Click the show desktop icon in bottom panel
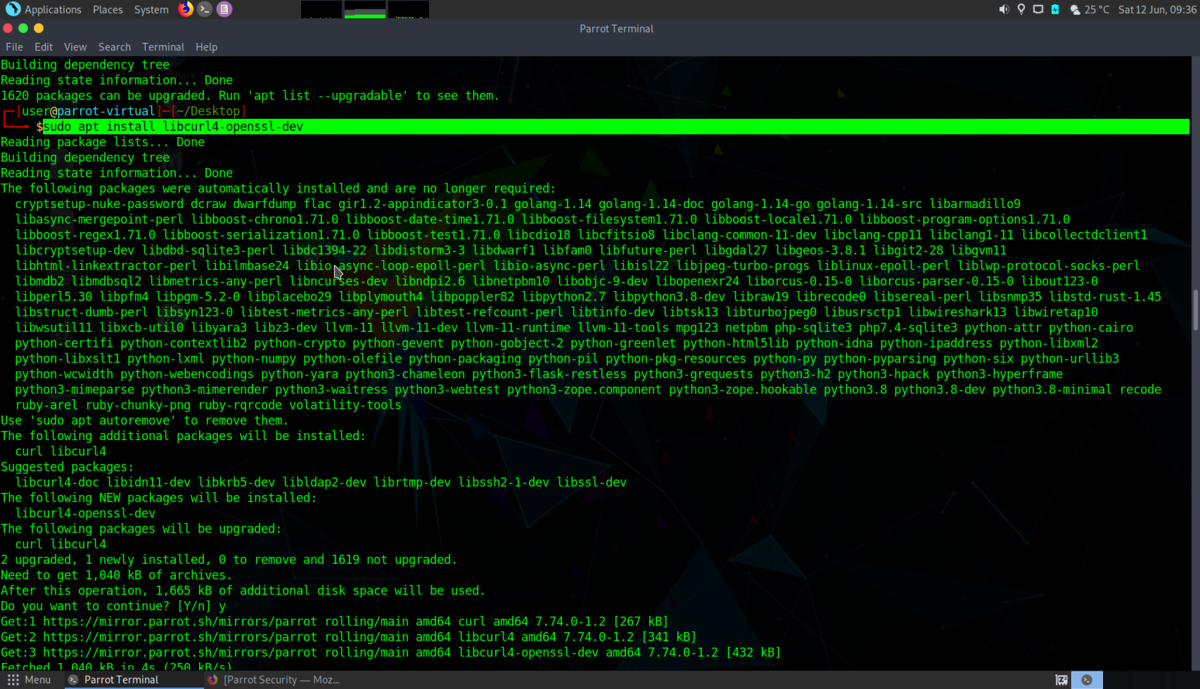 pos(1061,680)
